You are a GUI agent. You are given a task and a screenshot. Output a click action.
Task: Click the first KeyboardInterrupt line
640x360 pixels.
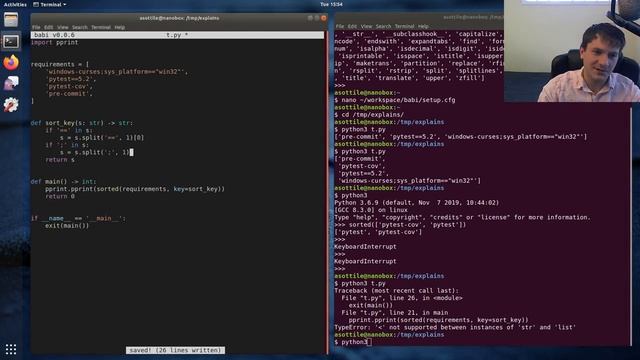coord(365,247)
